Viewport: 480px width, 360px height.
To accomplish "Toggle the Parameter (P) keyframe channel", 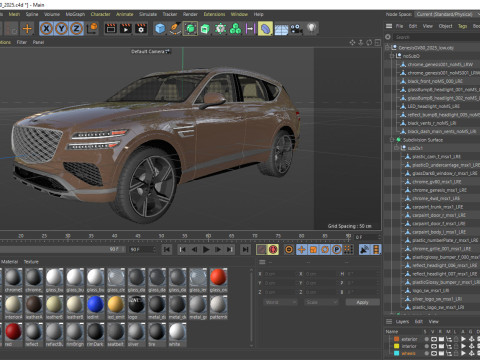I will (x=337, y=249).
